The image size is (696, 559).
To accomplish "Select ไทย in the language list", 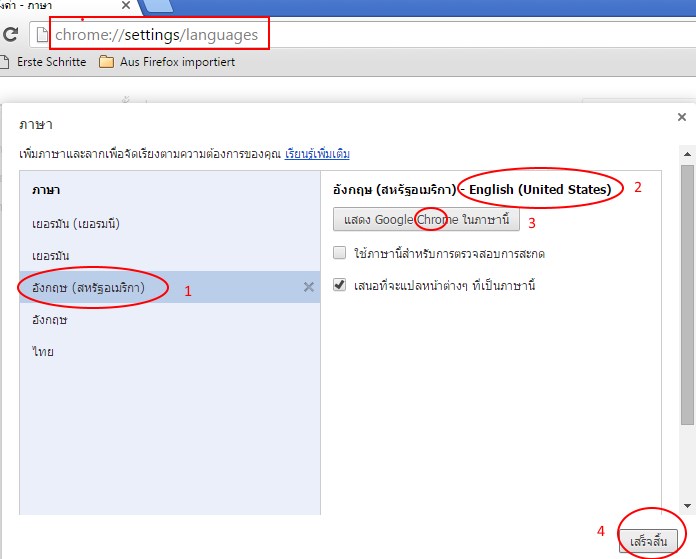I will click(x=43, y=352).
